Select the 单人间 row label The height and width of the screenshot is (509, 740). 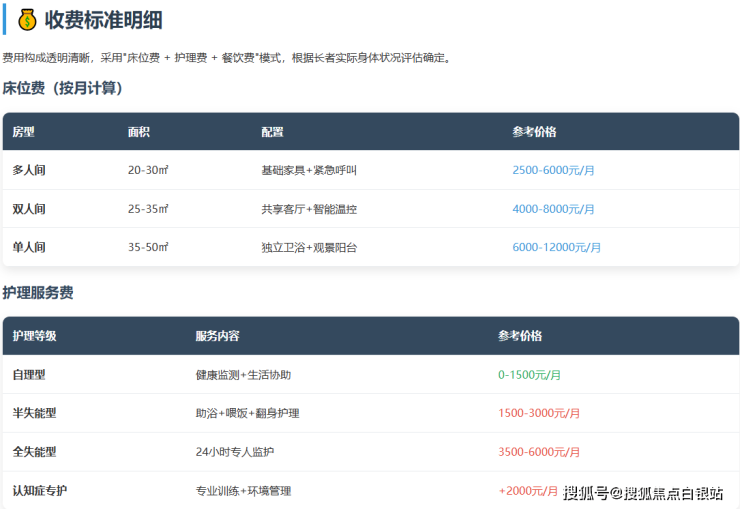tap(29, 247)
